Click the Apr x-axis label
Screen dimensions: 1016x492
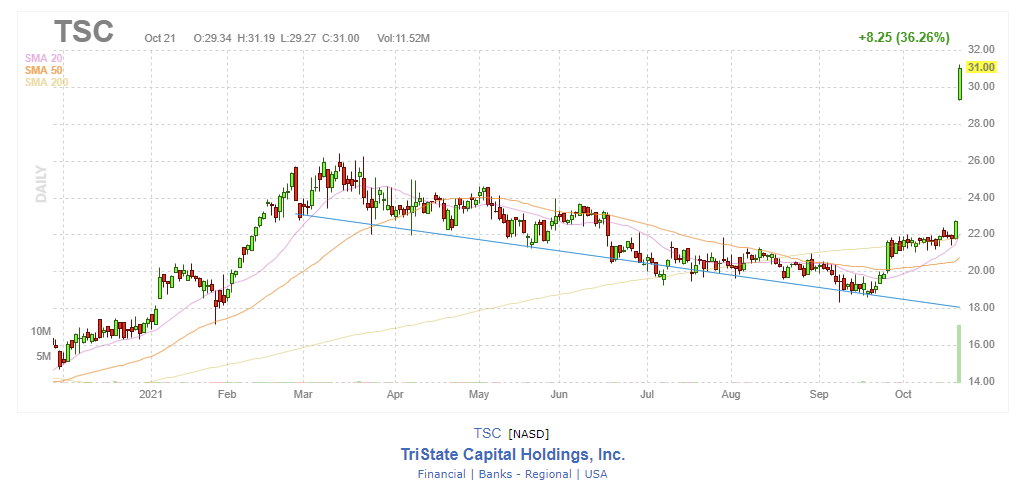tap(395, 394)
